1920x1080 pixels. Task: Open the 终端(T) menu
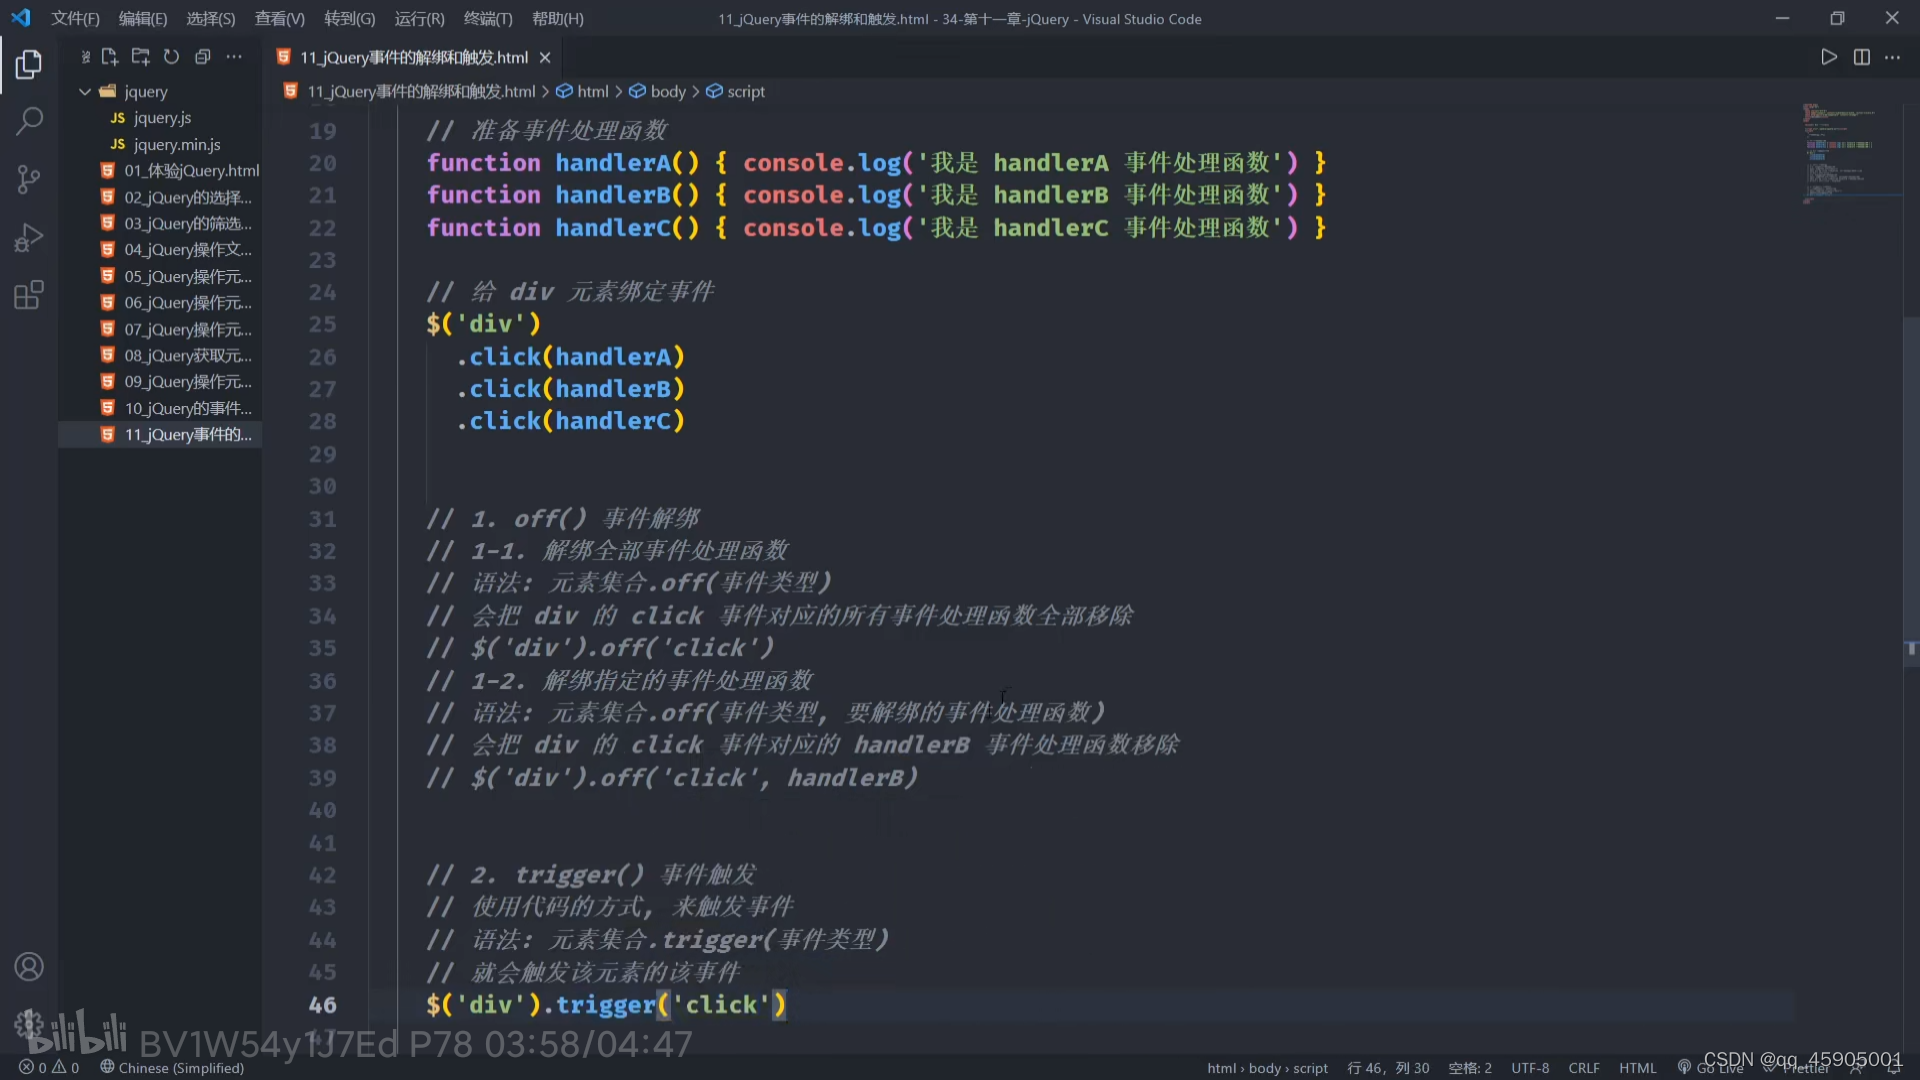click(488, 19)
